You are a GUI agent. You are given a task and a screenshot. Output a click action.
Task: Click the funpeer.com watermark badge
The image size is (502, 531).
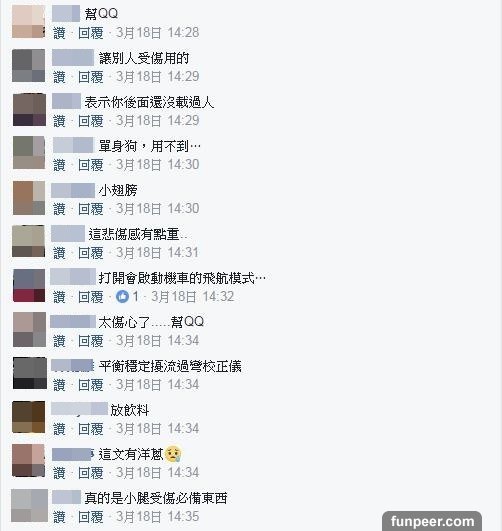pyautogui.click(x=432, y=521)
